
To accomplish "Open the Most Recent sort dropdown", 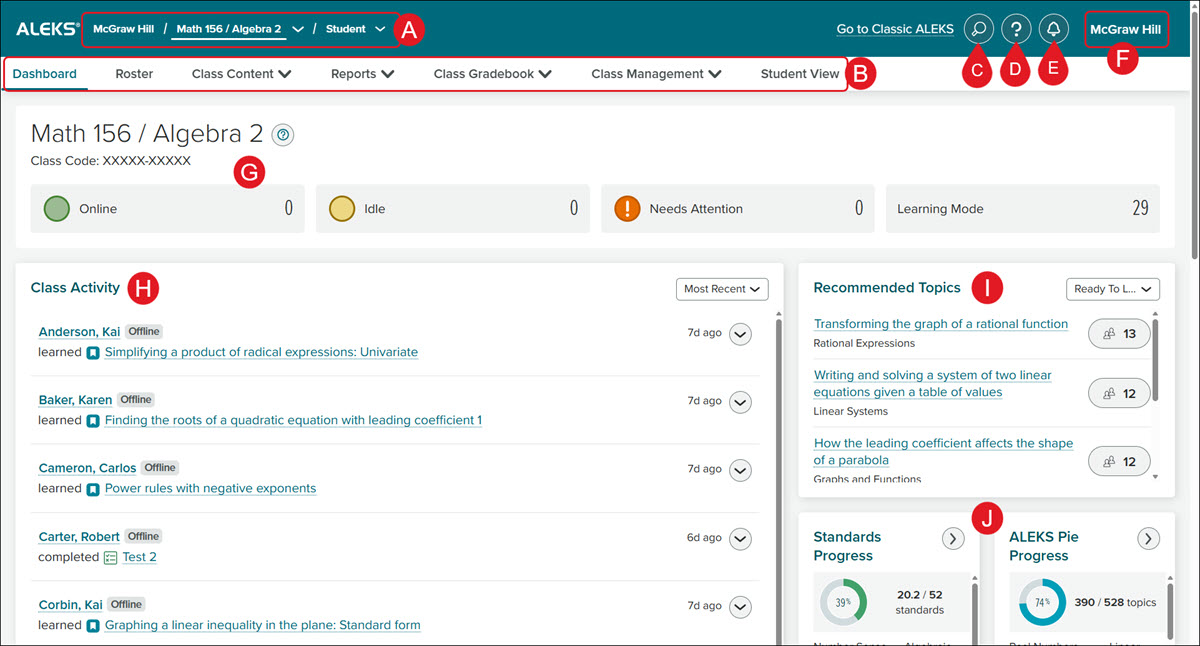I will tap(722, 289).
